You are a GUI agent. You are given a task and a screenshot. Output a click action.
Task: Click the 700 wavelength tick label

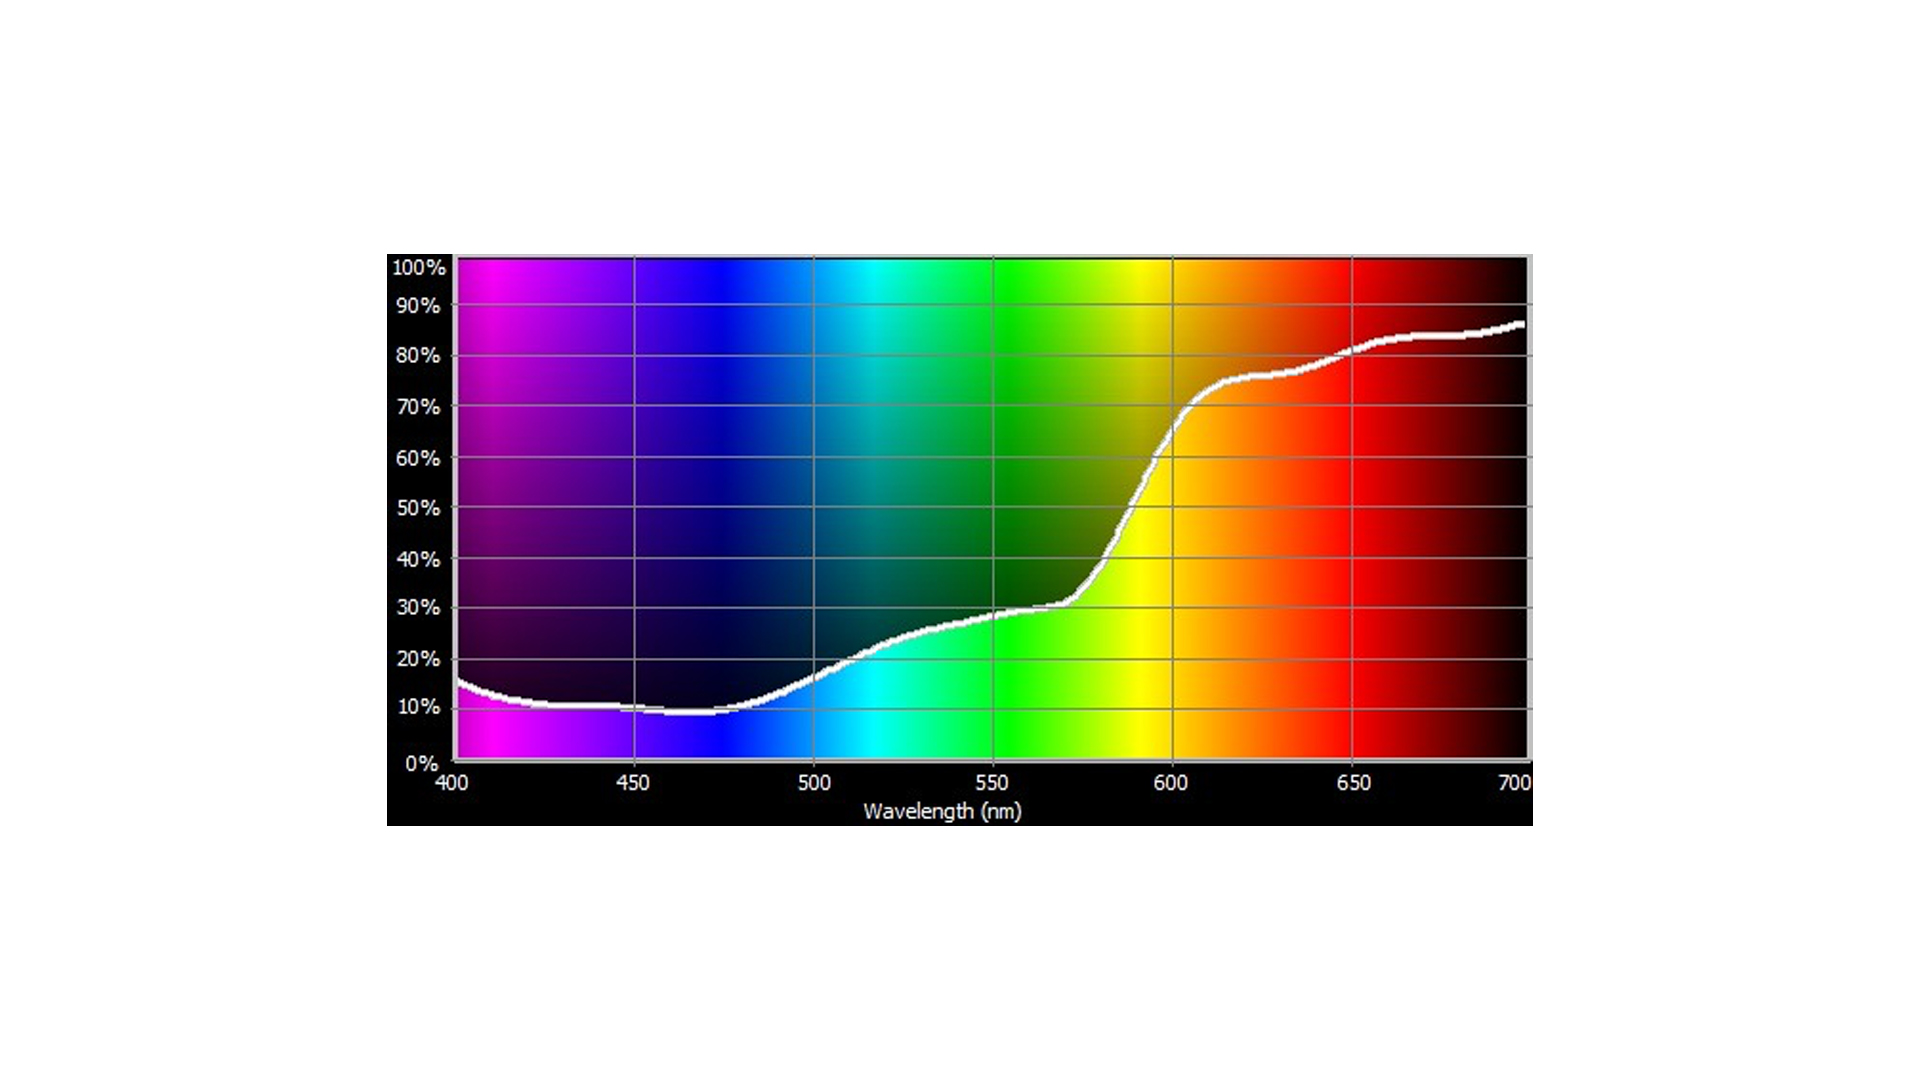click(1515, 783)
